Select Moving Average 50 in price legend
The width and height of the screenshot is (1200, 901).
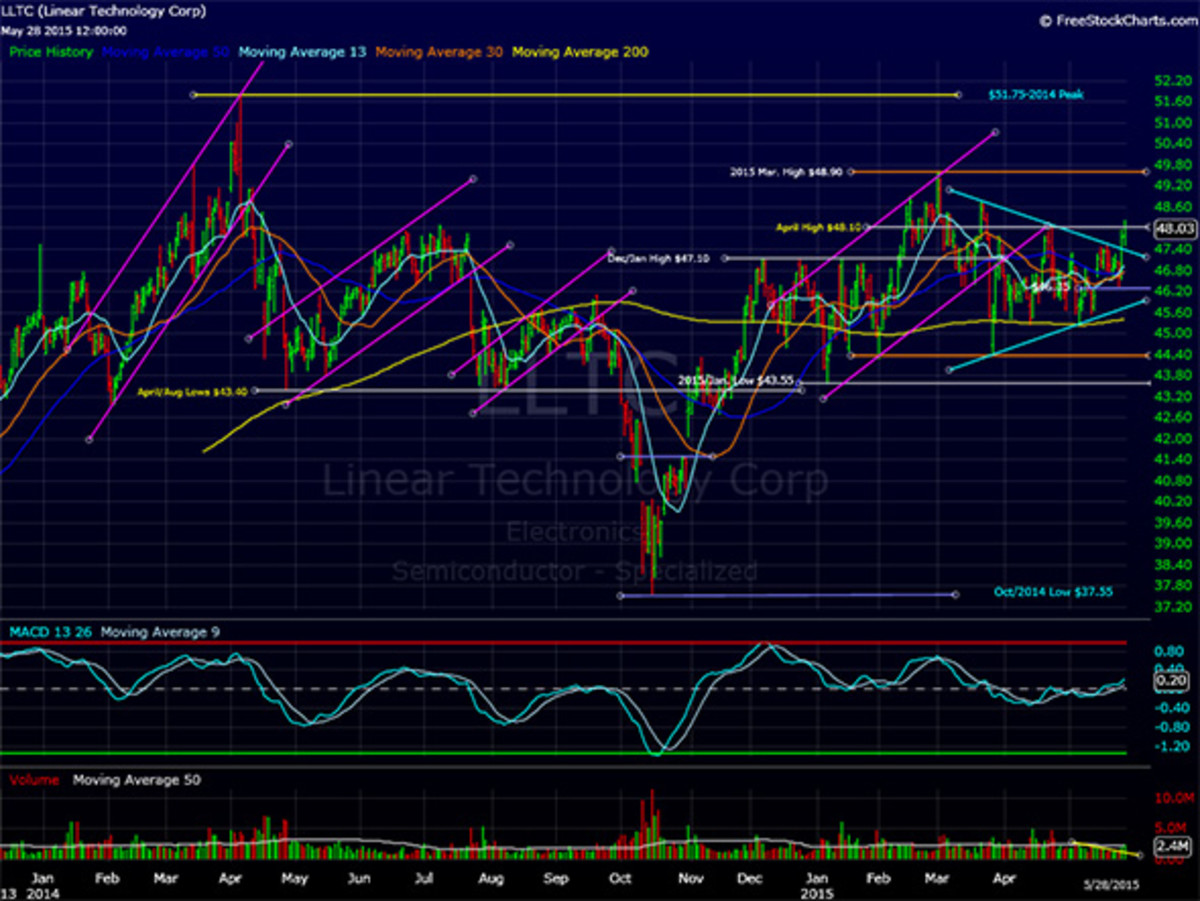pos(165,51)
